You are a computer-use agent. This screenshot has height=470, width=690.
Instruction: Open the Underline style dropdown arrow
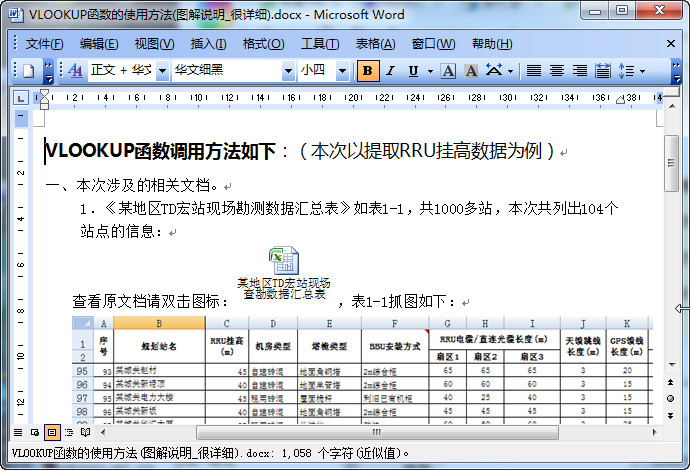click(430, 71)
